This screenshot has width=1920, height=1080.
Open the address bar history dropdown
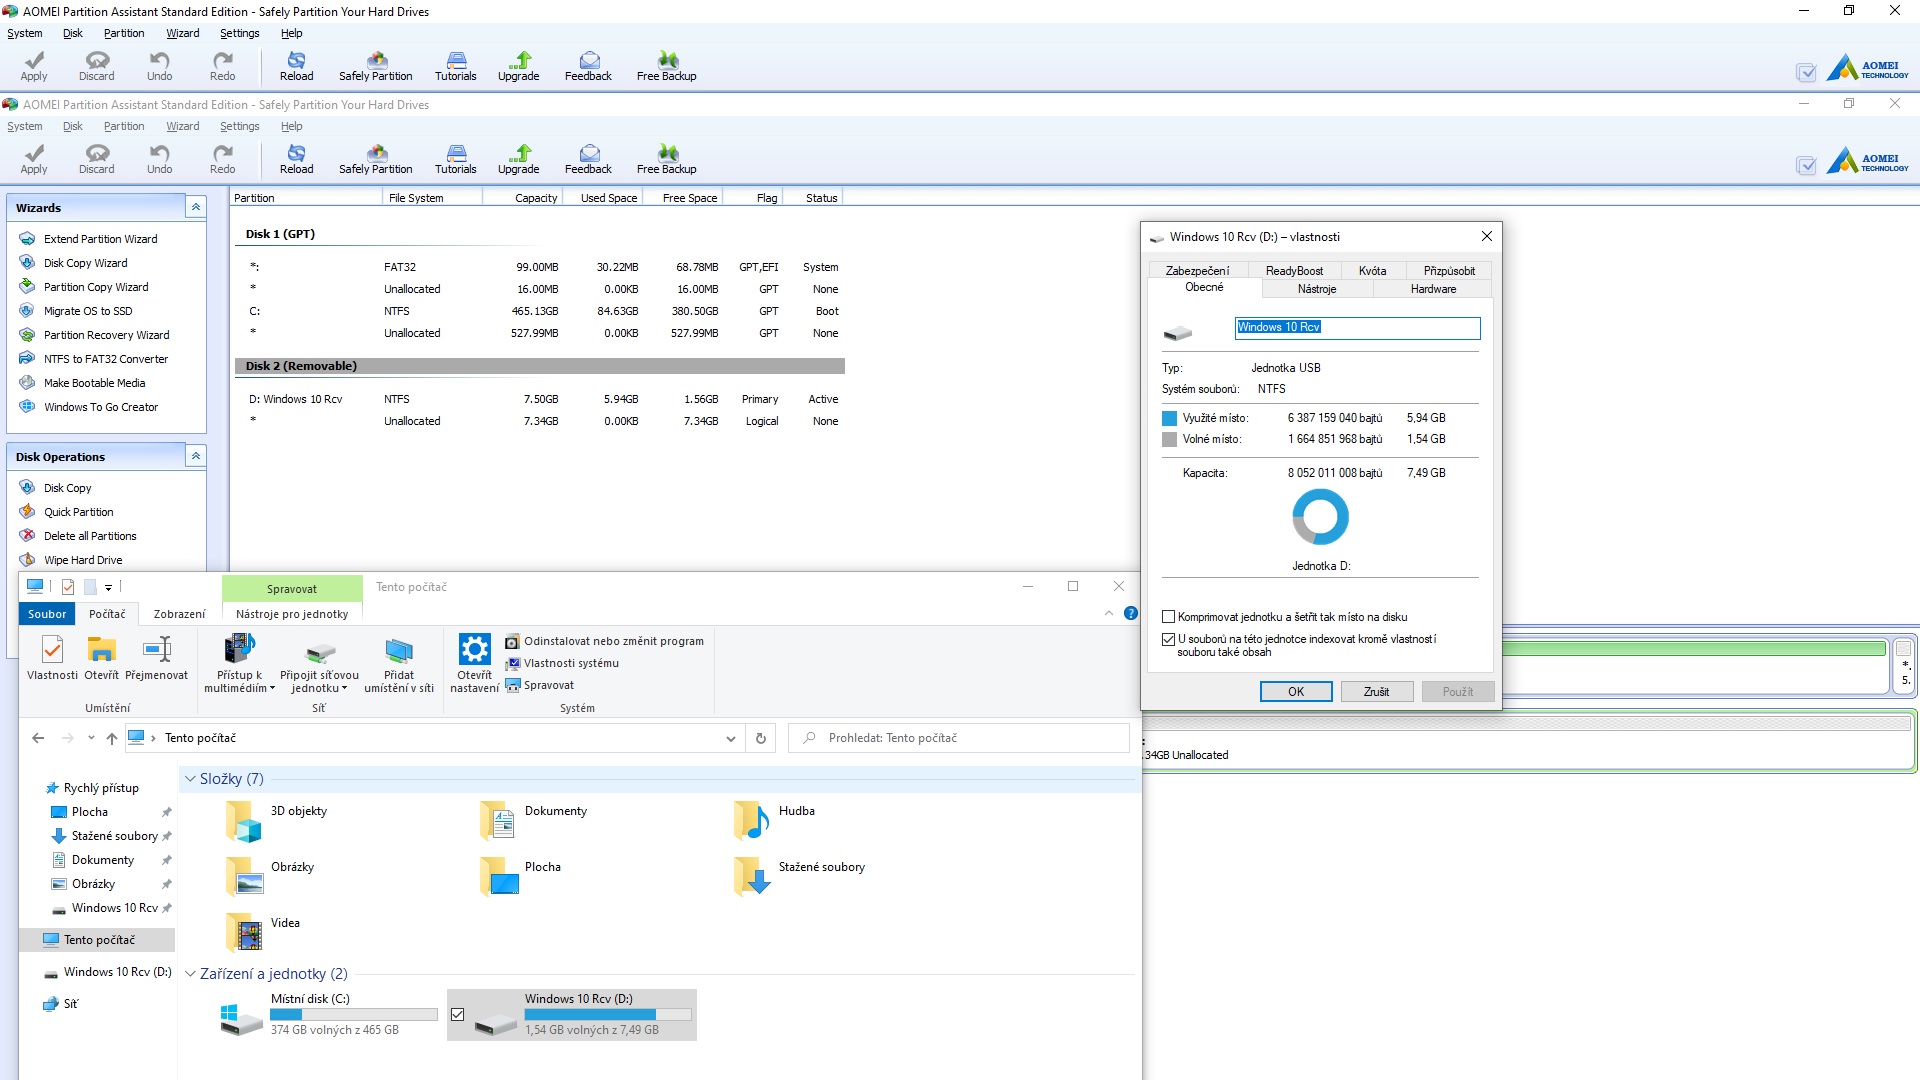pyautogui.click(x=730, y=739)
